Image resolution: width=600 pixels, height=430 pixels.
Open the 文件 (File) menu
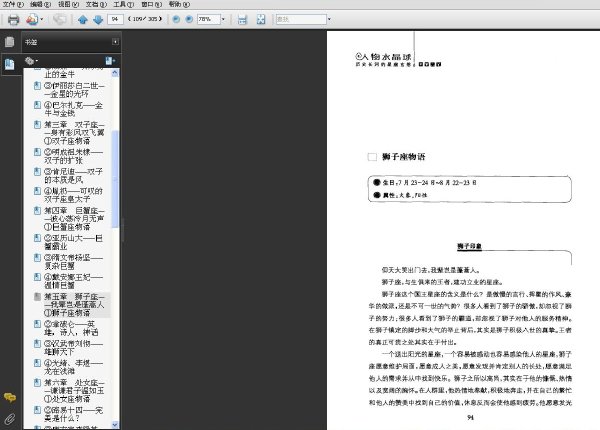click(13, 4)
